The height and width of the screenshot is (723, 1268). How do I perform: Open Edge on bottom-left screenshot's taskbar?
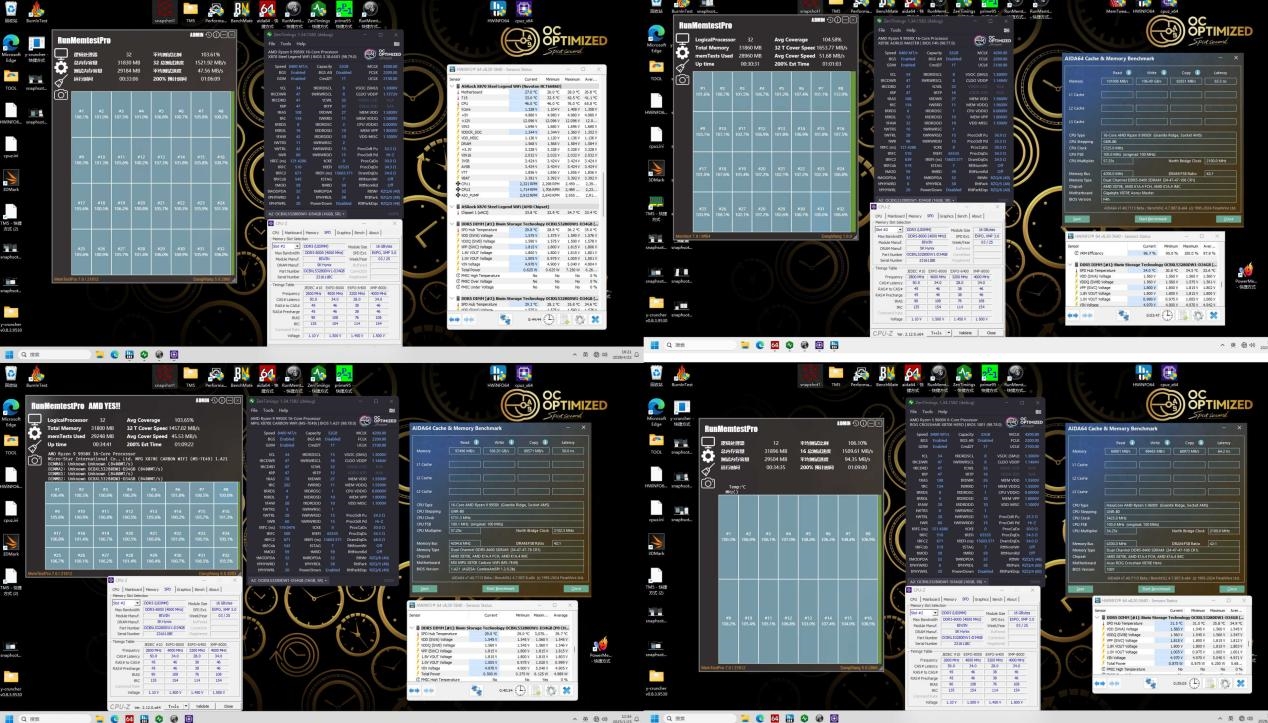114,718
